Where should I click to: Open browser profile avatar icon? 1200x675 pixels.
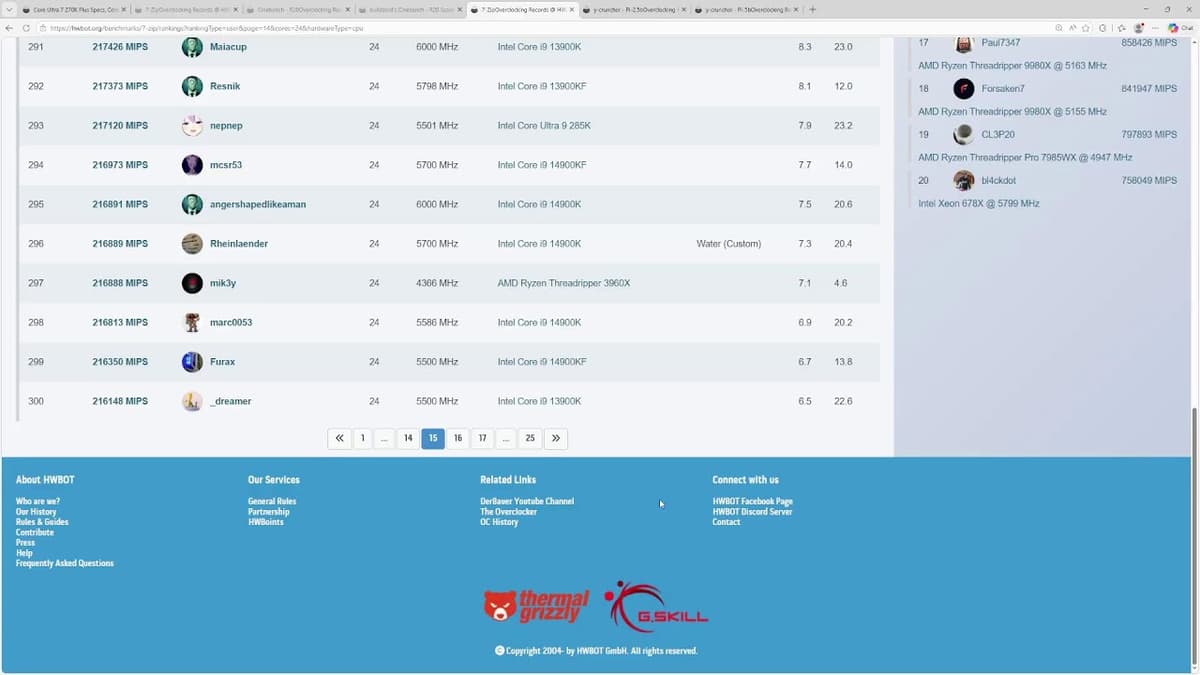click(1138, 28)
